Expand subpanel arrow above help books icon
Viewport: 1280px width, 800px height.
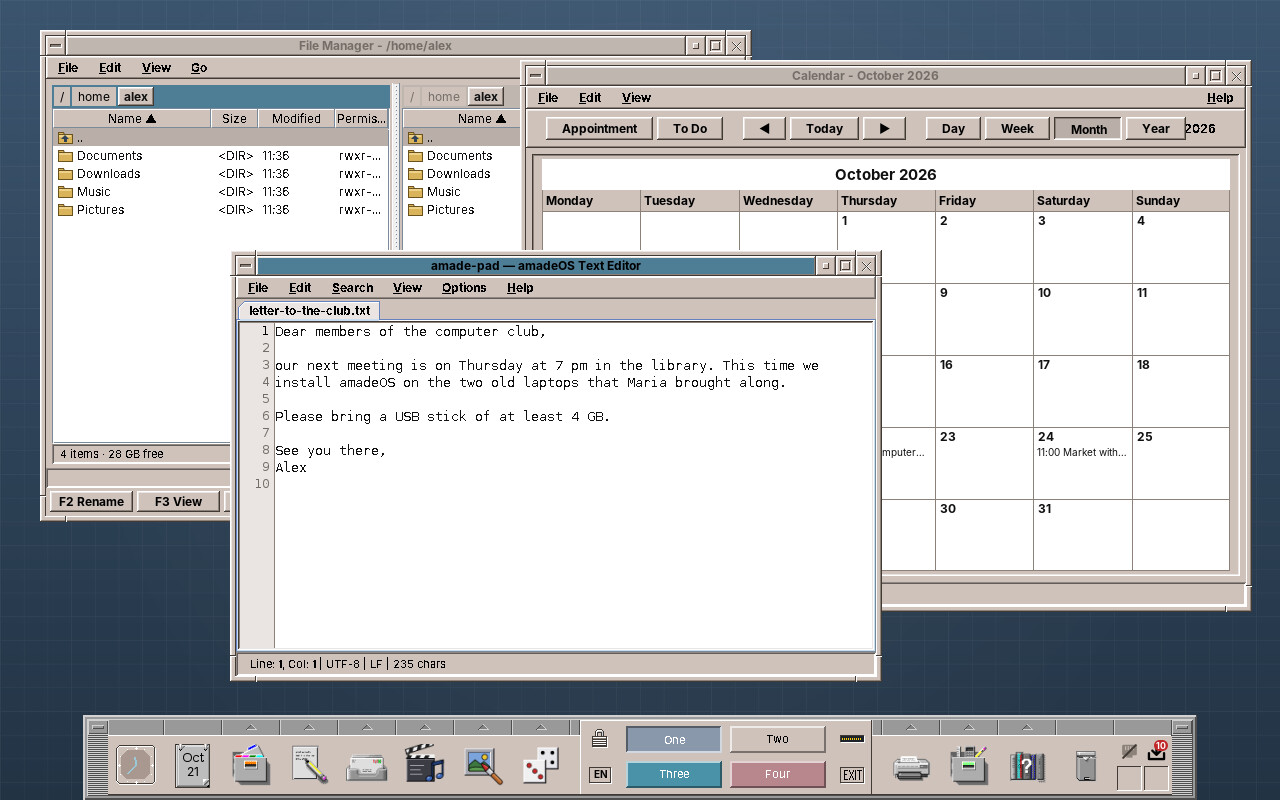coord(1027,727)
